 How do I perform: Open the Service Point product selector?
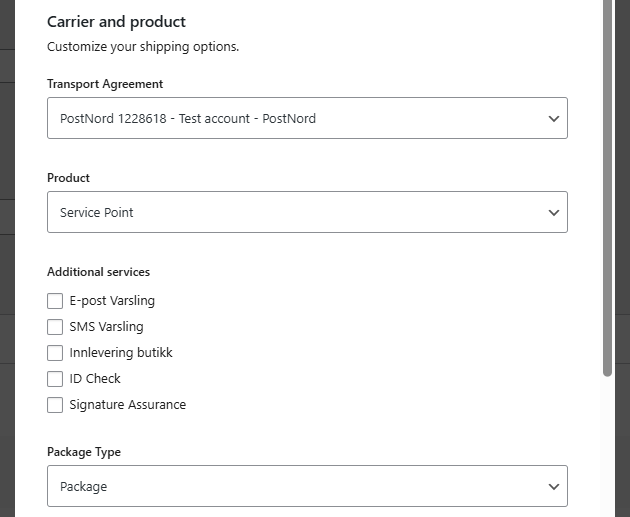tap(300, 212)
